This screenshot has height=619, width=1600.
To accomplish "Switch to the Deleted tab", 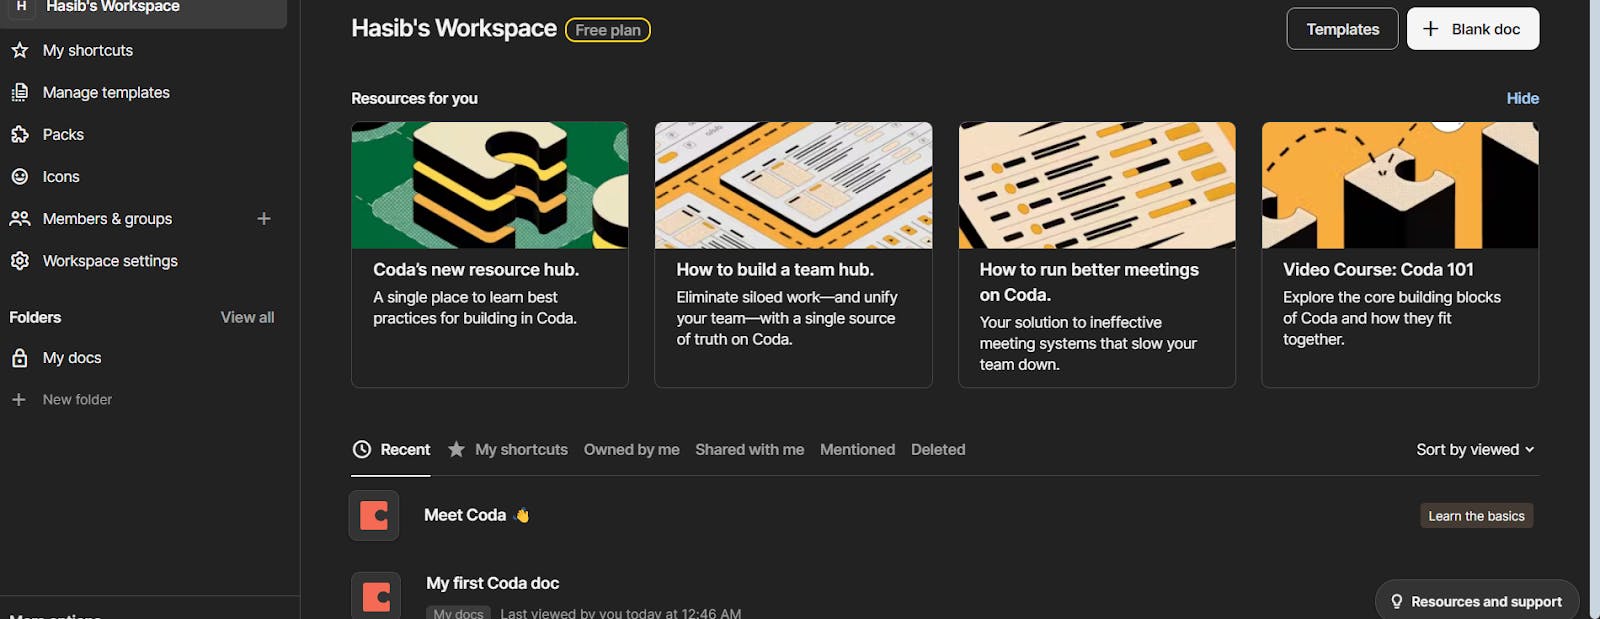I will pyautogui.click(x=938, y=450).
